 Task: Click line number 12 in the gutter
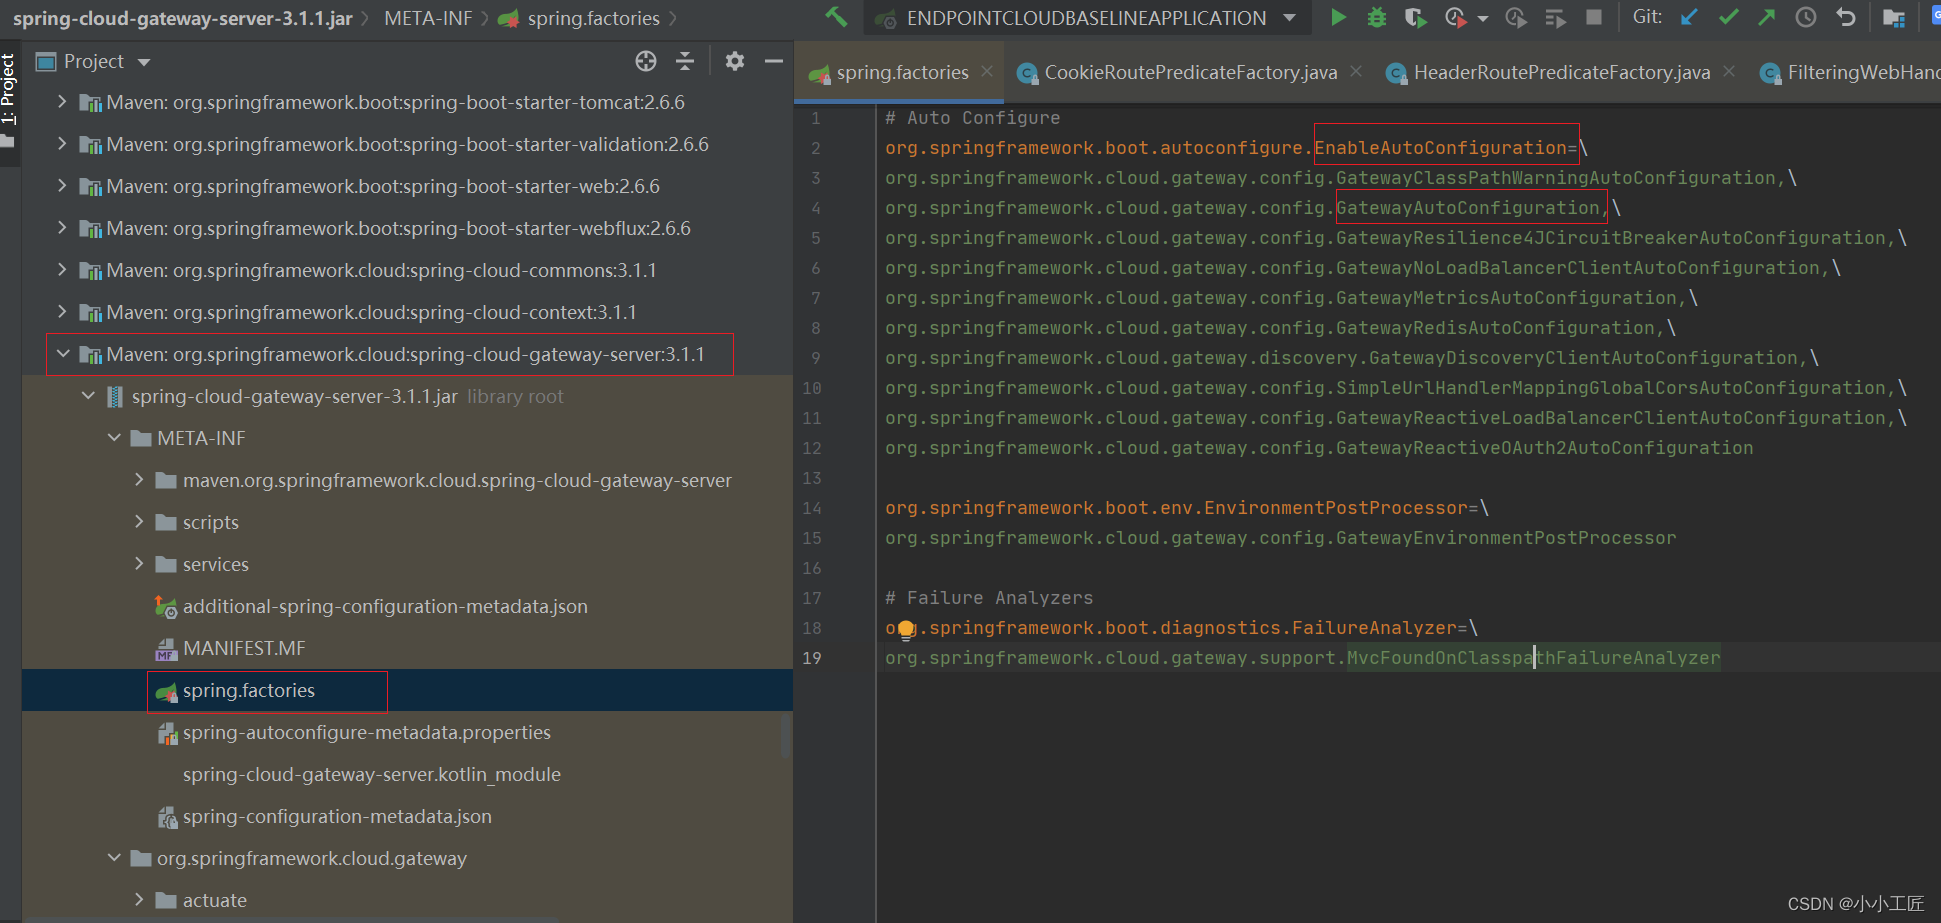812,448
